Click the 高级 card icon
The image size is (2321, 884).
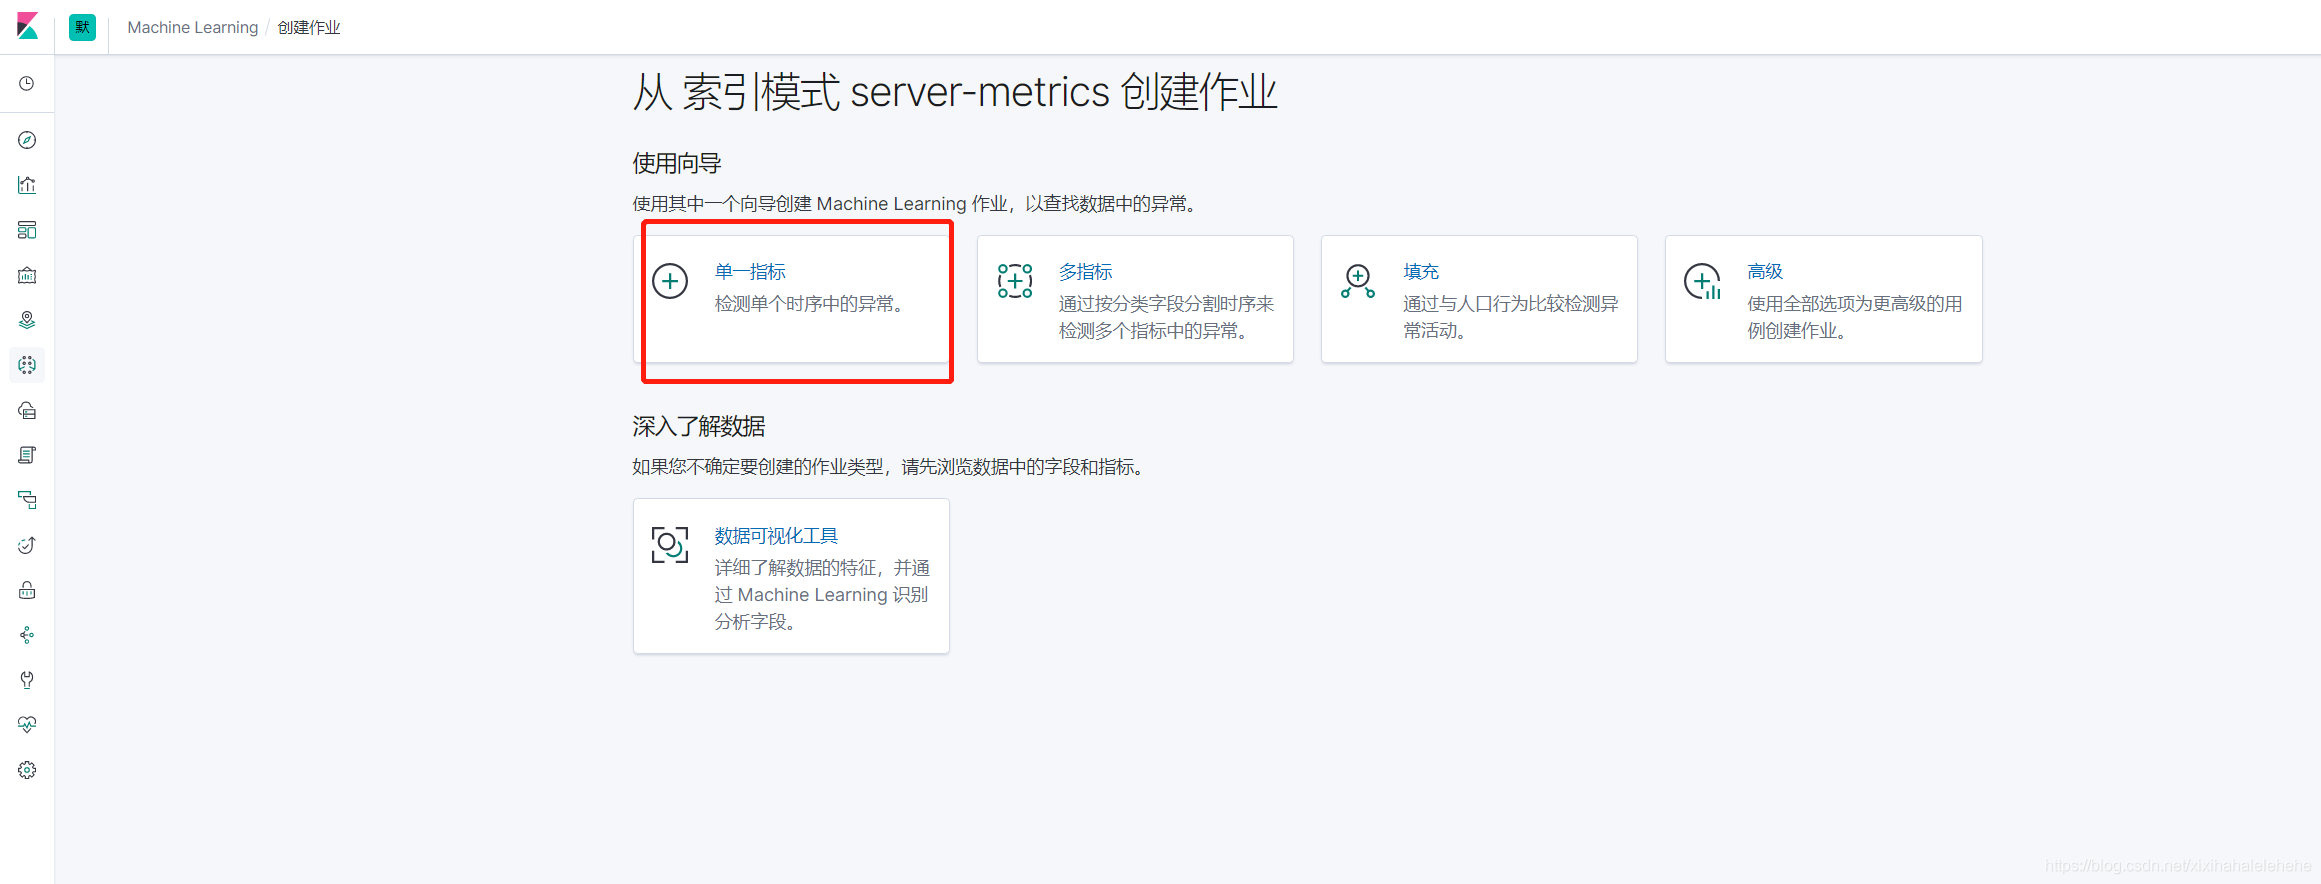tap(1702, 281)
